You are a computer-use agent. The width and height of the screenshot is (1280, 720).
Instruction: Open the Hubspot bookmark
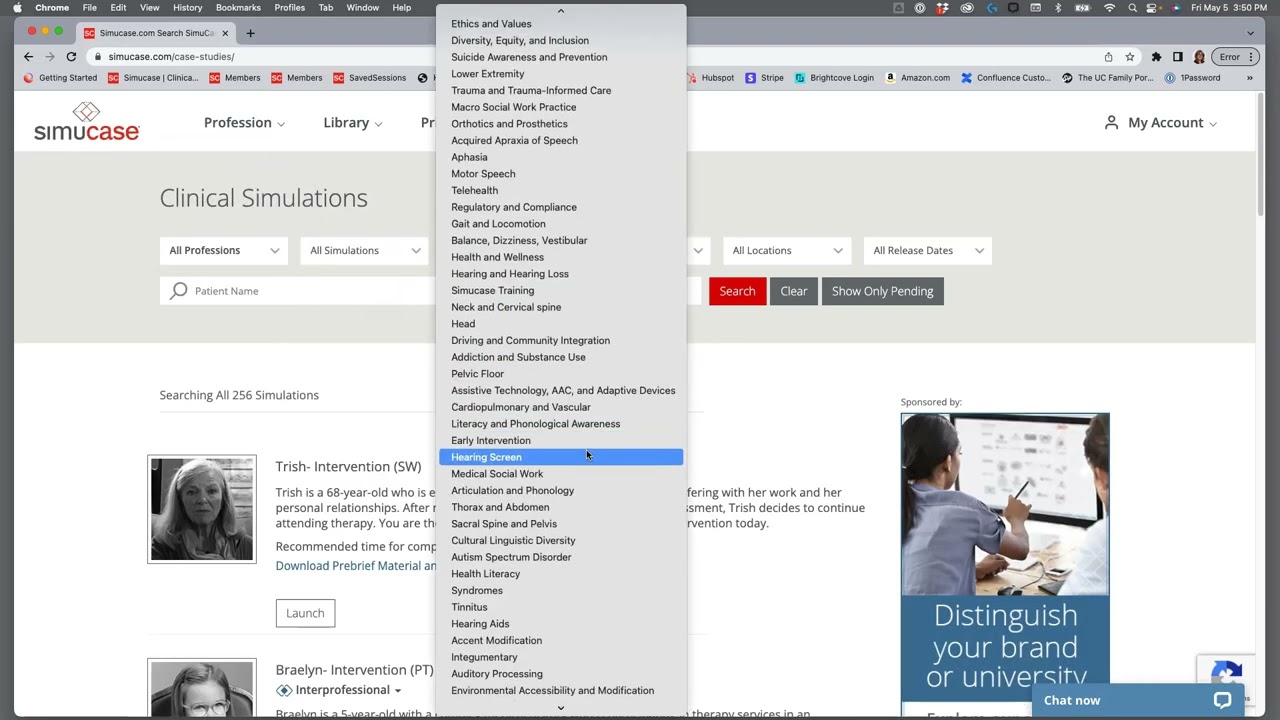tap(710, 78)
